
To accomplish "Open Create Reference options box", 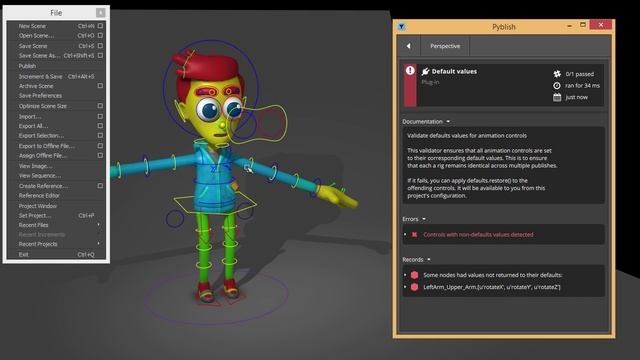I will pos(100,186).
